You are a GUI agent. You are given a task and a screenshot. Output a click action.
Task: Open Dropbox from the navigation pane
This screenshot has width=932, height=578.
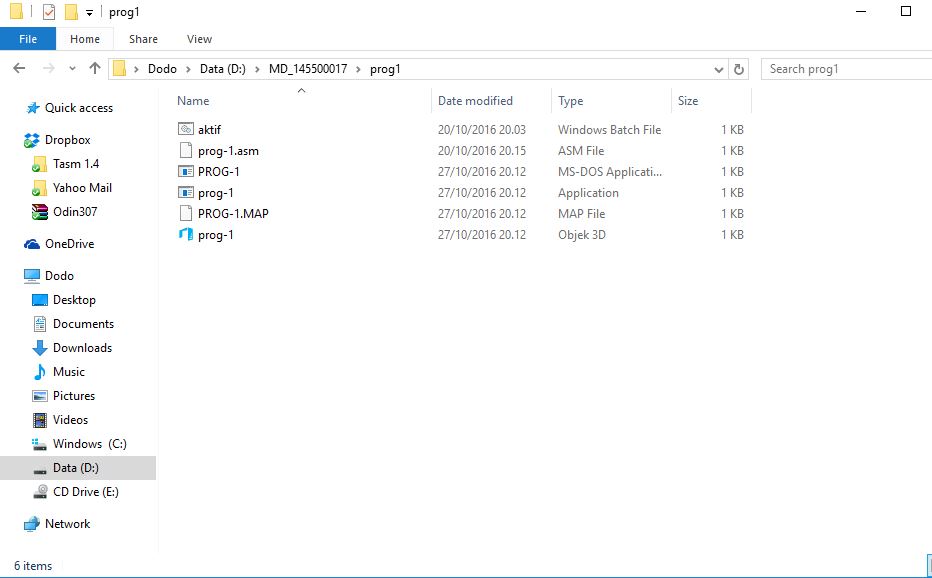point(67,139)
